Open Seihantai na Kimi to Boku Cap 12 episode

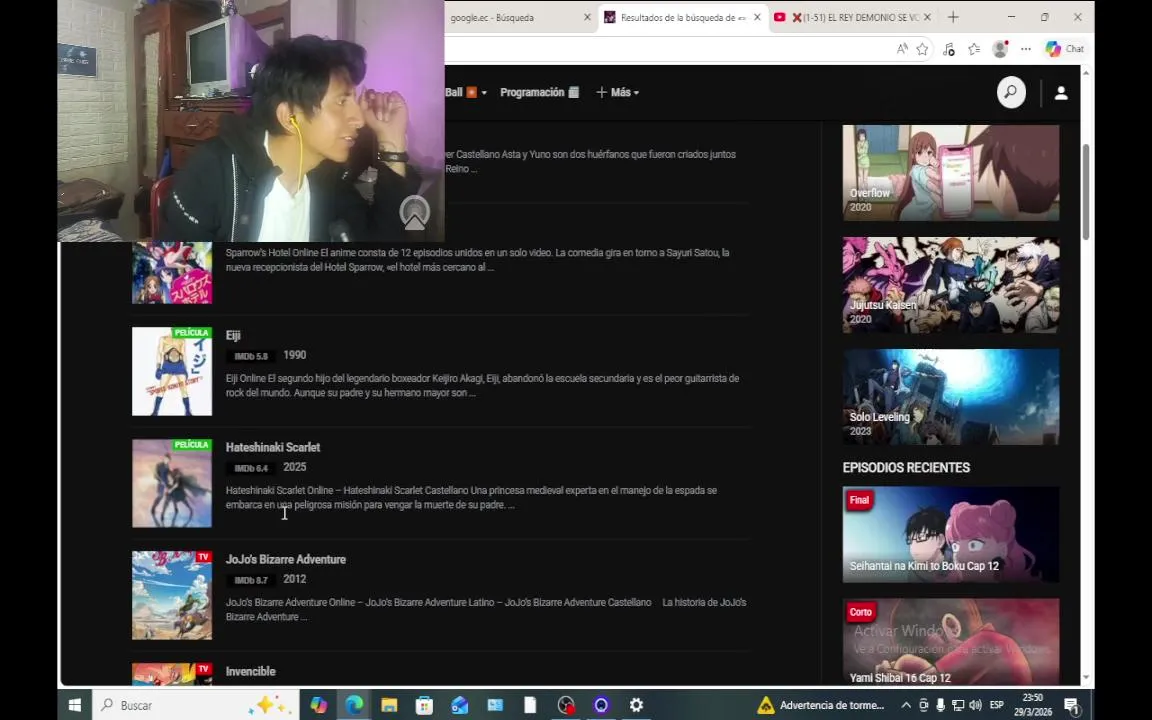[x=951, y=534]
